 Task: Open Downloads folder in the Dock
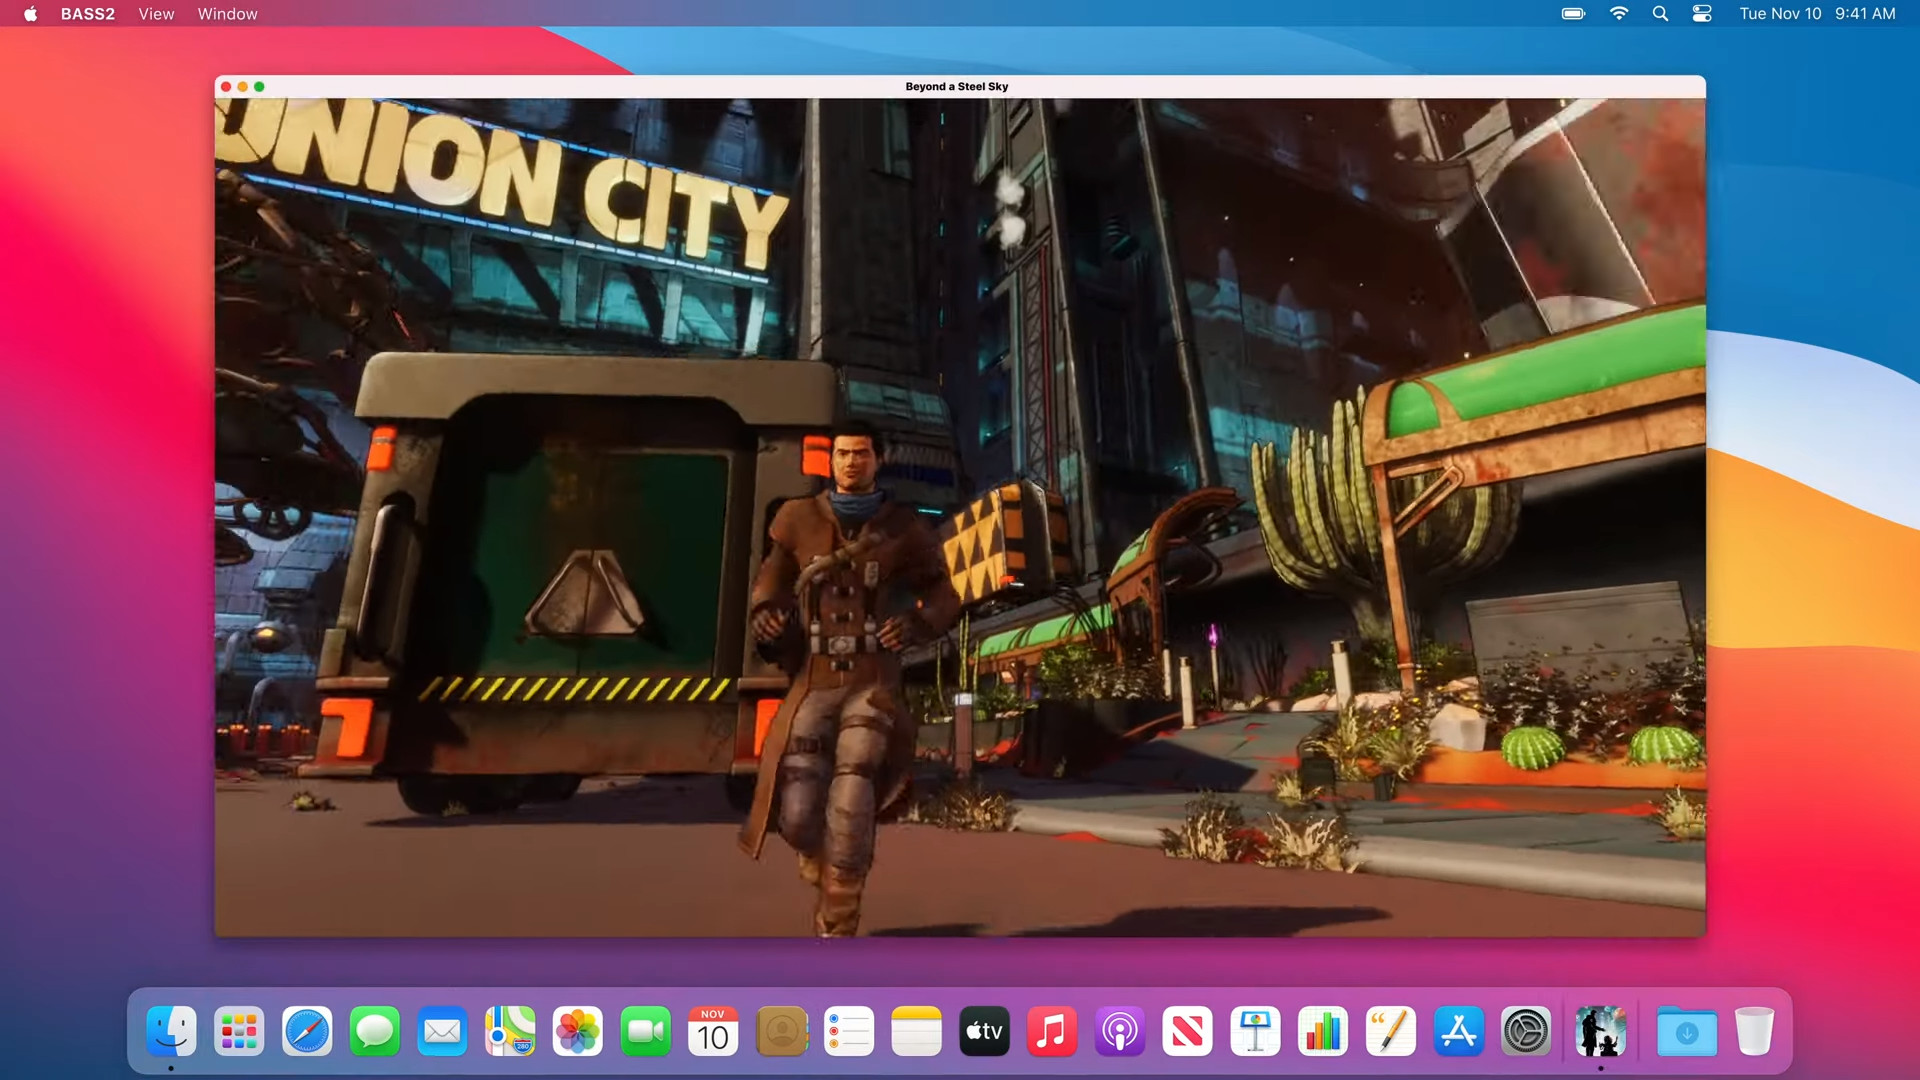1687,1031
